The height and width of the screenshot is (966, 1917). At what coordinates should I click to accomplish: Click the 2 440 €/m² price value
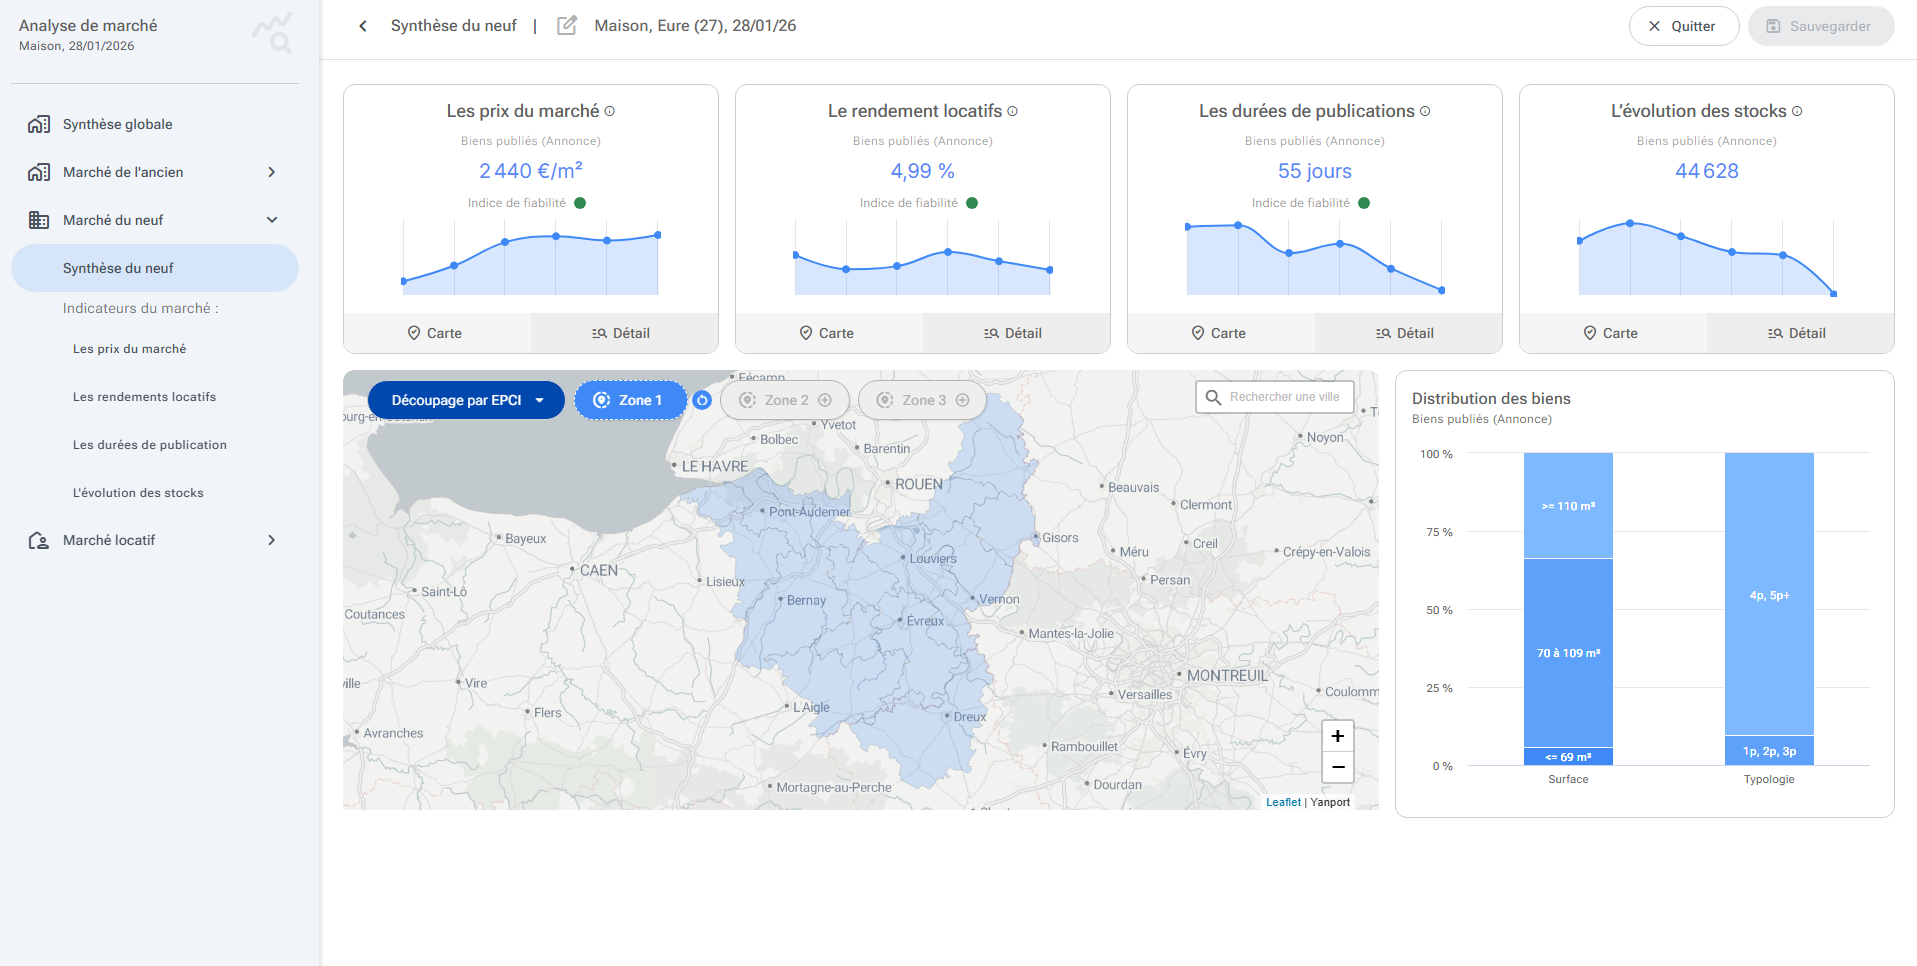click(x=531, y=171)
